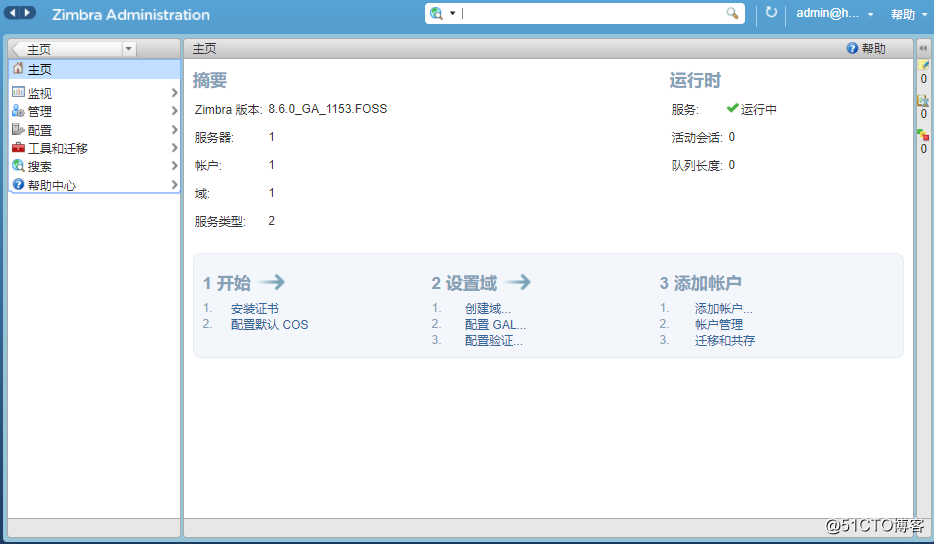Open the 主页 breadcrumb dropdown arrow
The width and height of the screenshot is (934, 544).
129,49
